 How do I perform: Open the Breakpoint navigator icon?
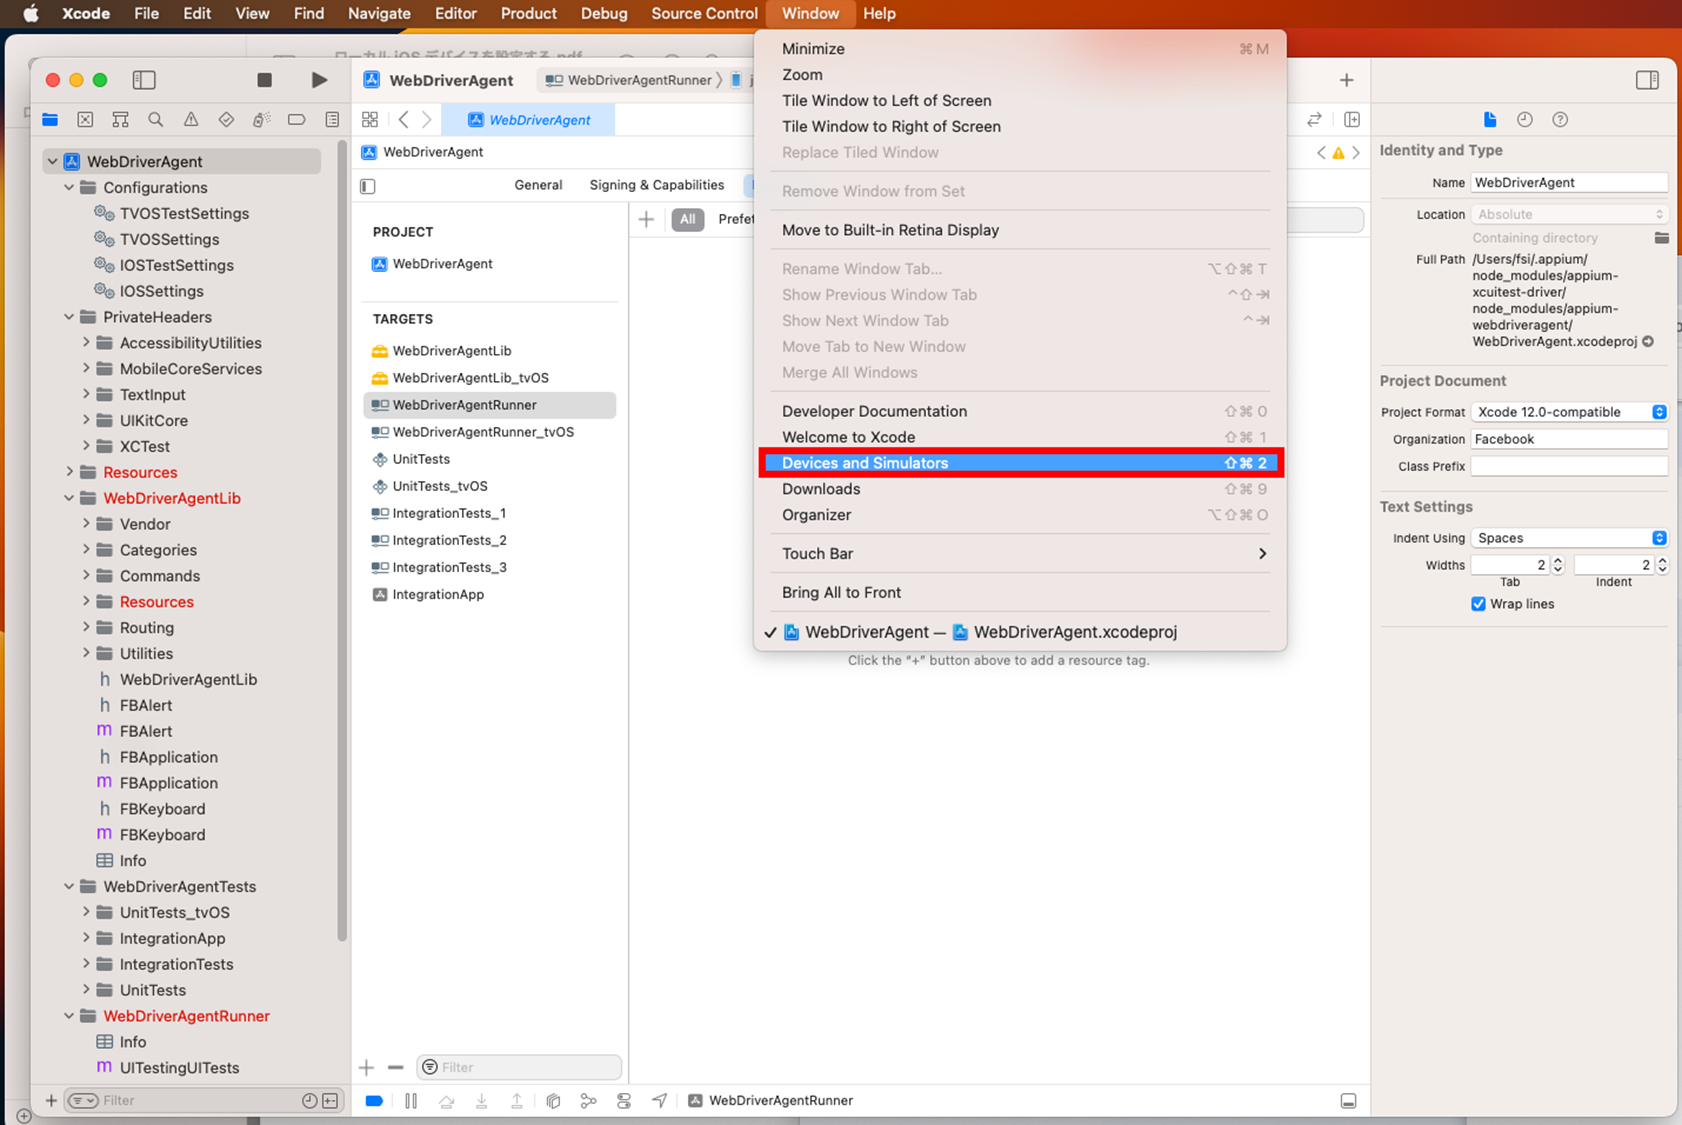[296, 120]
